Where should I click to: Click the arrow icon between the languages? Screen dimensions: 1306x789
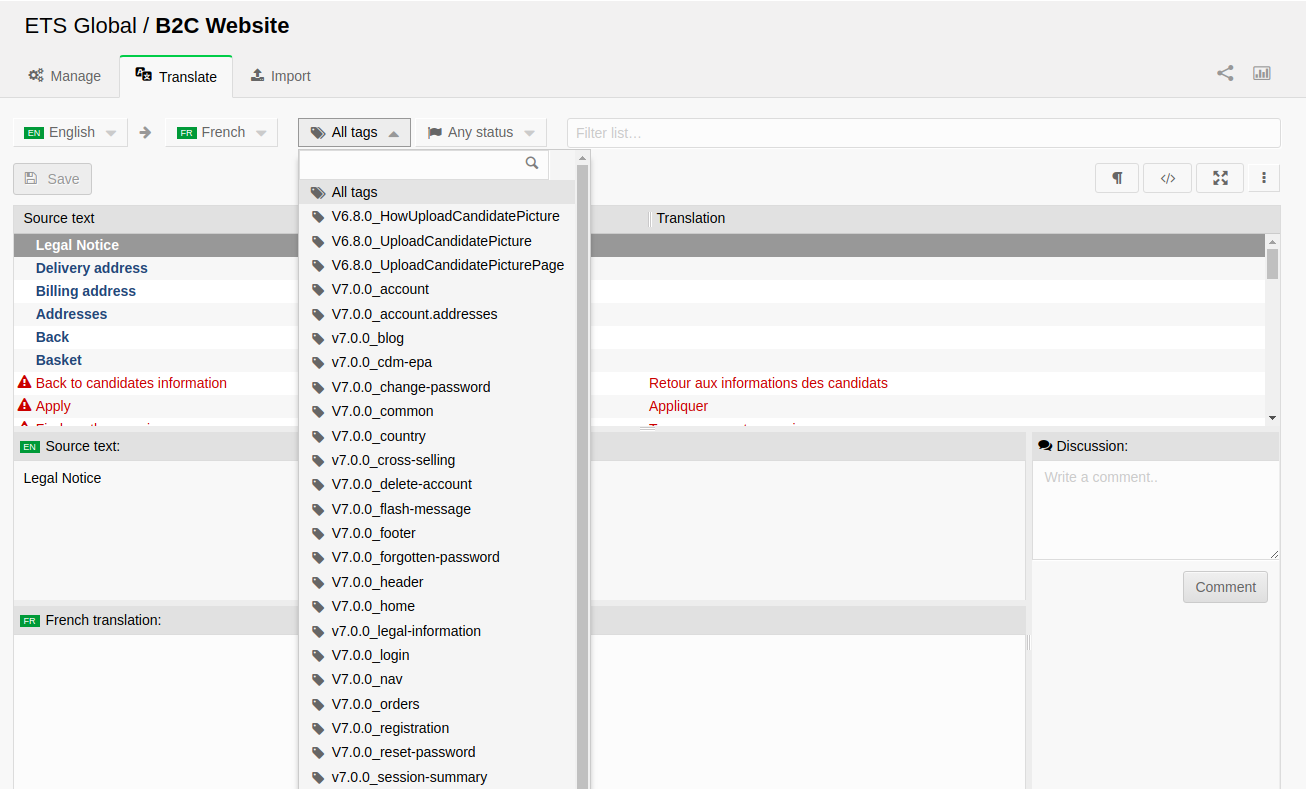[x=145, y=132]
